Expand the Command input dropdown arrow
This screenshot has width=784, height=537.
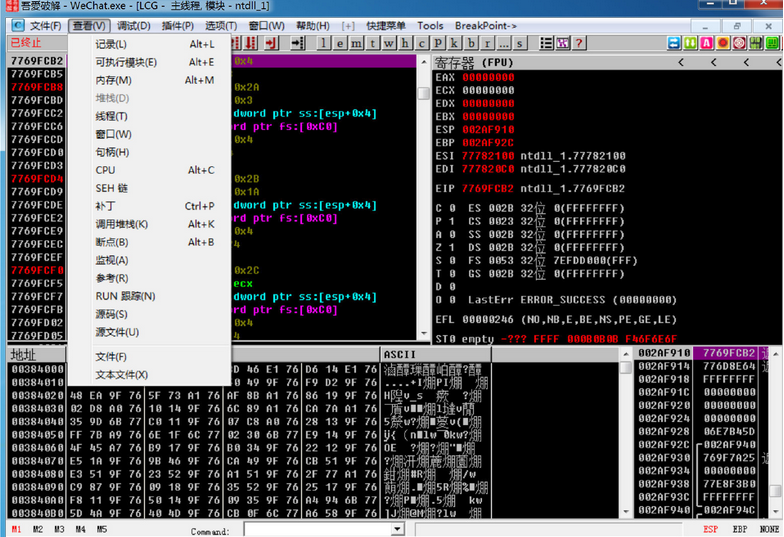398,529
